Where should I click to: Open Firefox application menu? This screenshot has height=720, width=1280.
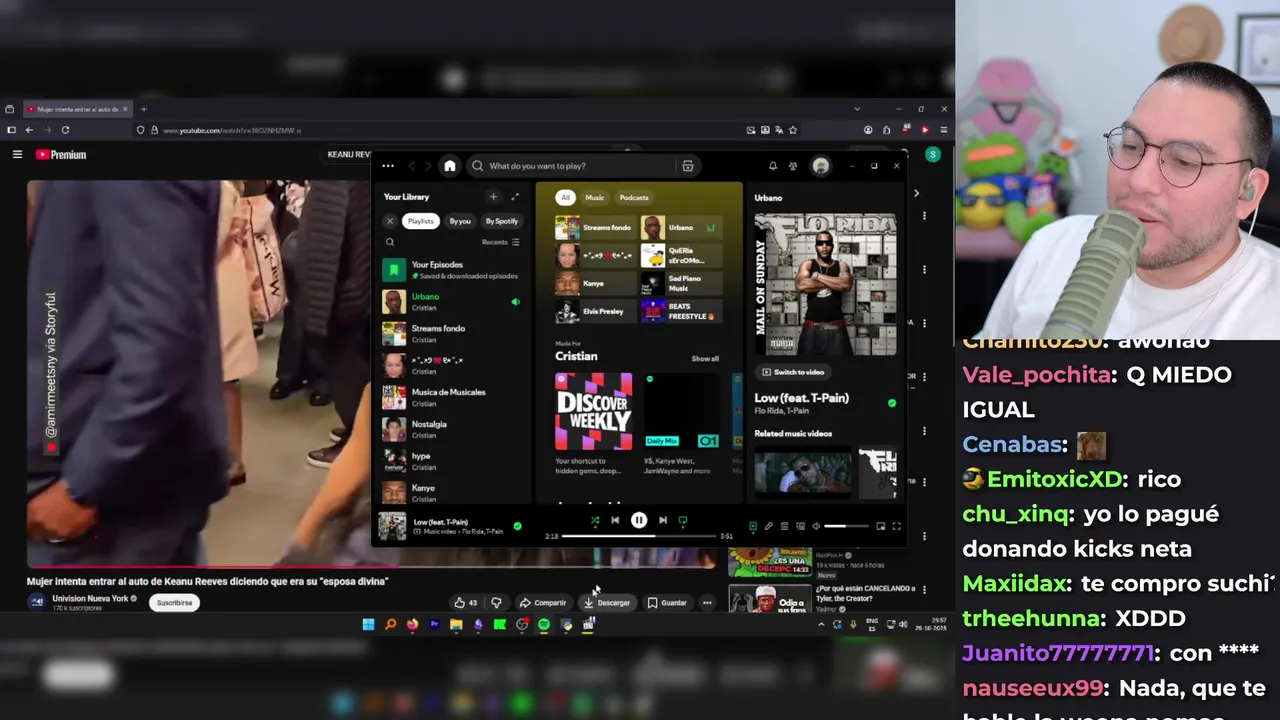pos(943,130)
